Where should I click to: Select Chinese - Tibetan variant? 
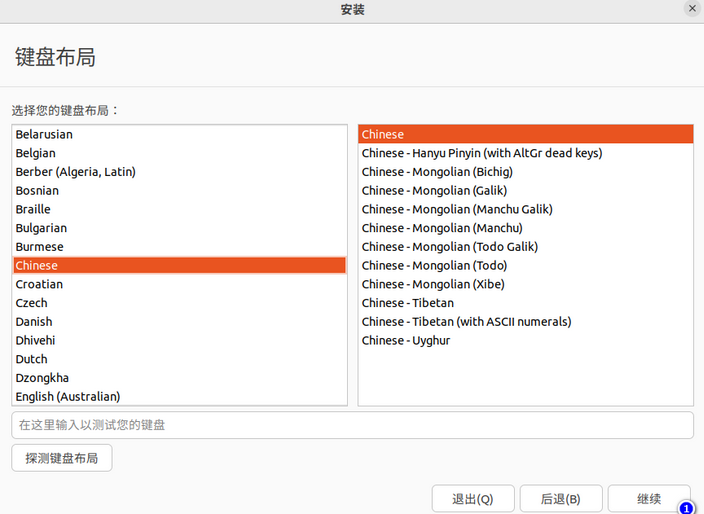(x=408, y=303)
